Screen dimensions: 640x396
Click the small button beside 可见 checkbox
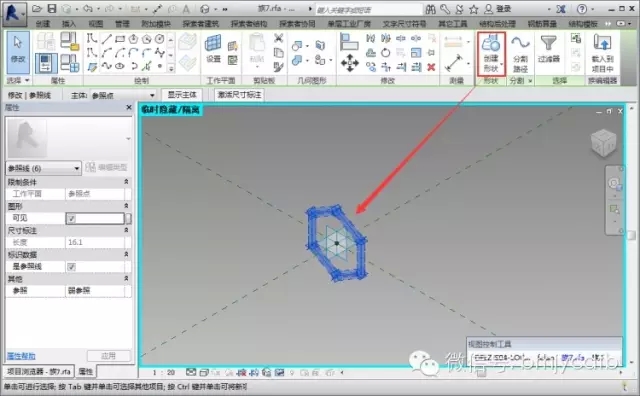128,218
